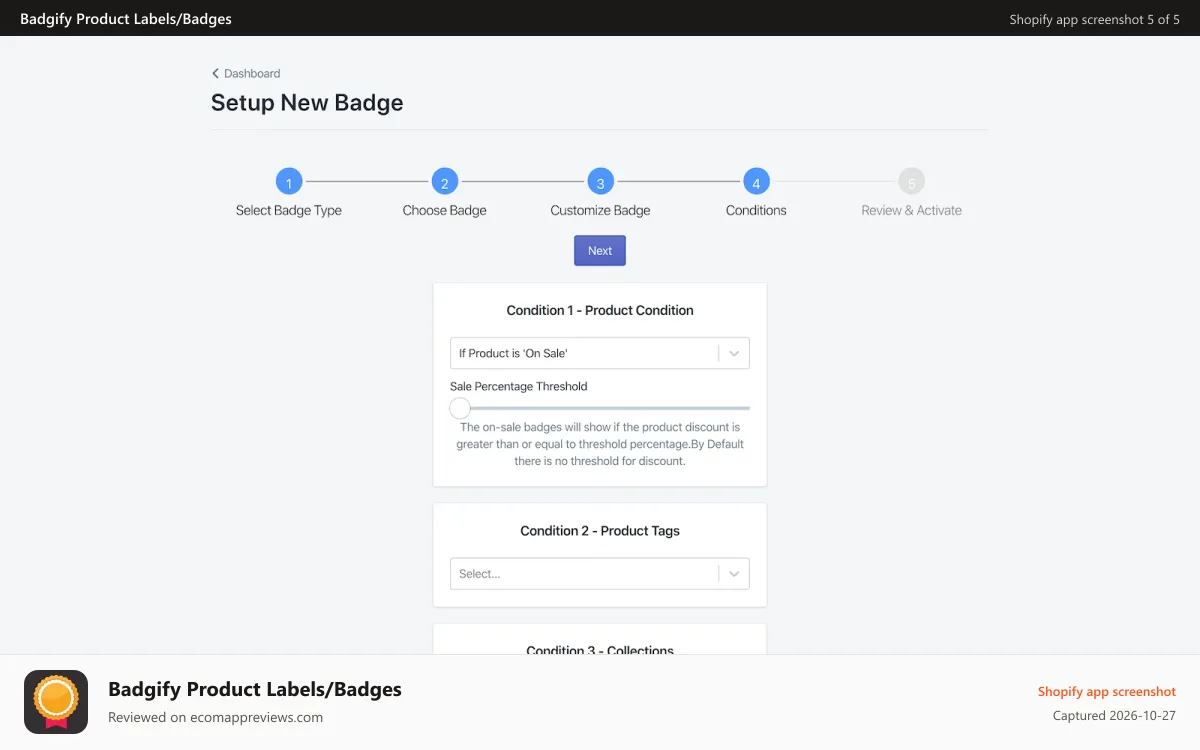
Task: Click the back chevron beside Dashboard
Action: pos(215,73)
